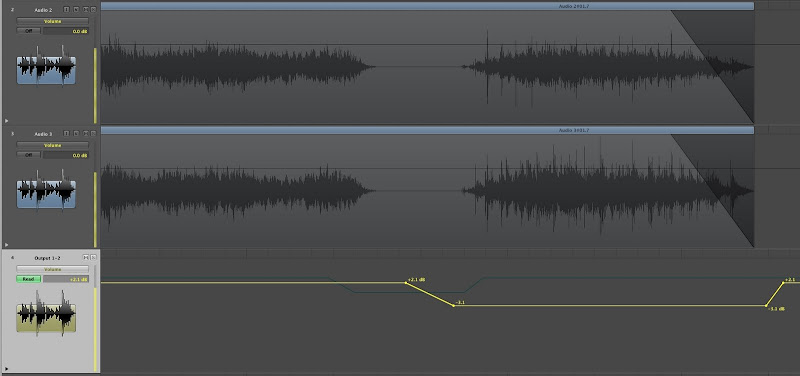The height and width of the screenshot is (376, 800).
Task: Mute the Audio 3 track
Action: click(x=85, y=133)
